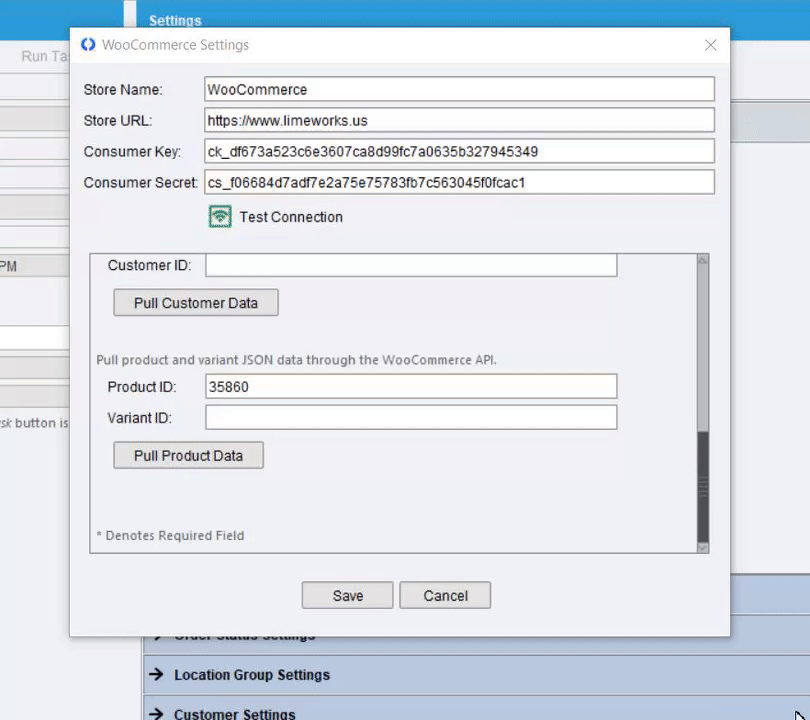Click the 'Pull product and variant JSON data' text

click(297, 360)
